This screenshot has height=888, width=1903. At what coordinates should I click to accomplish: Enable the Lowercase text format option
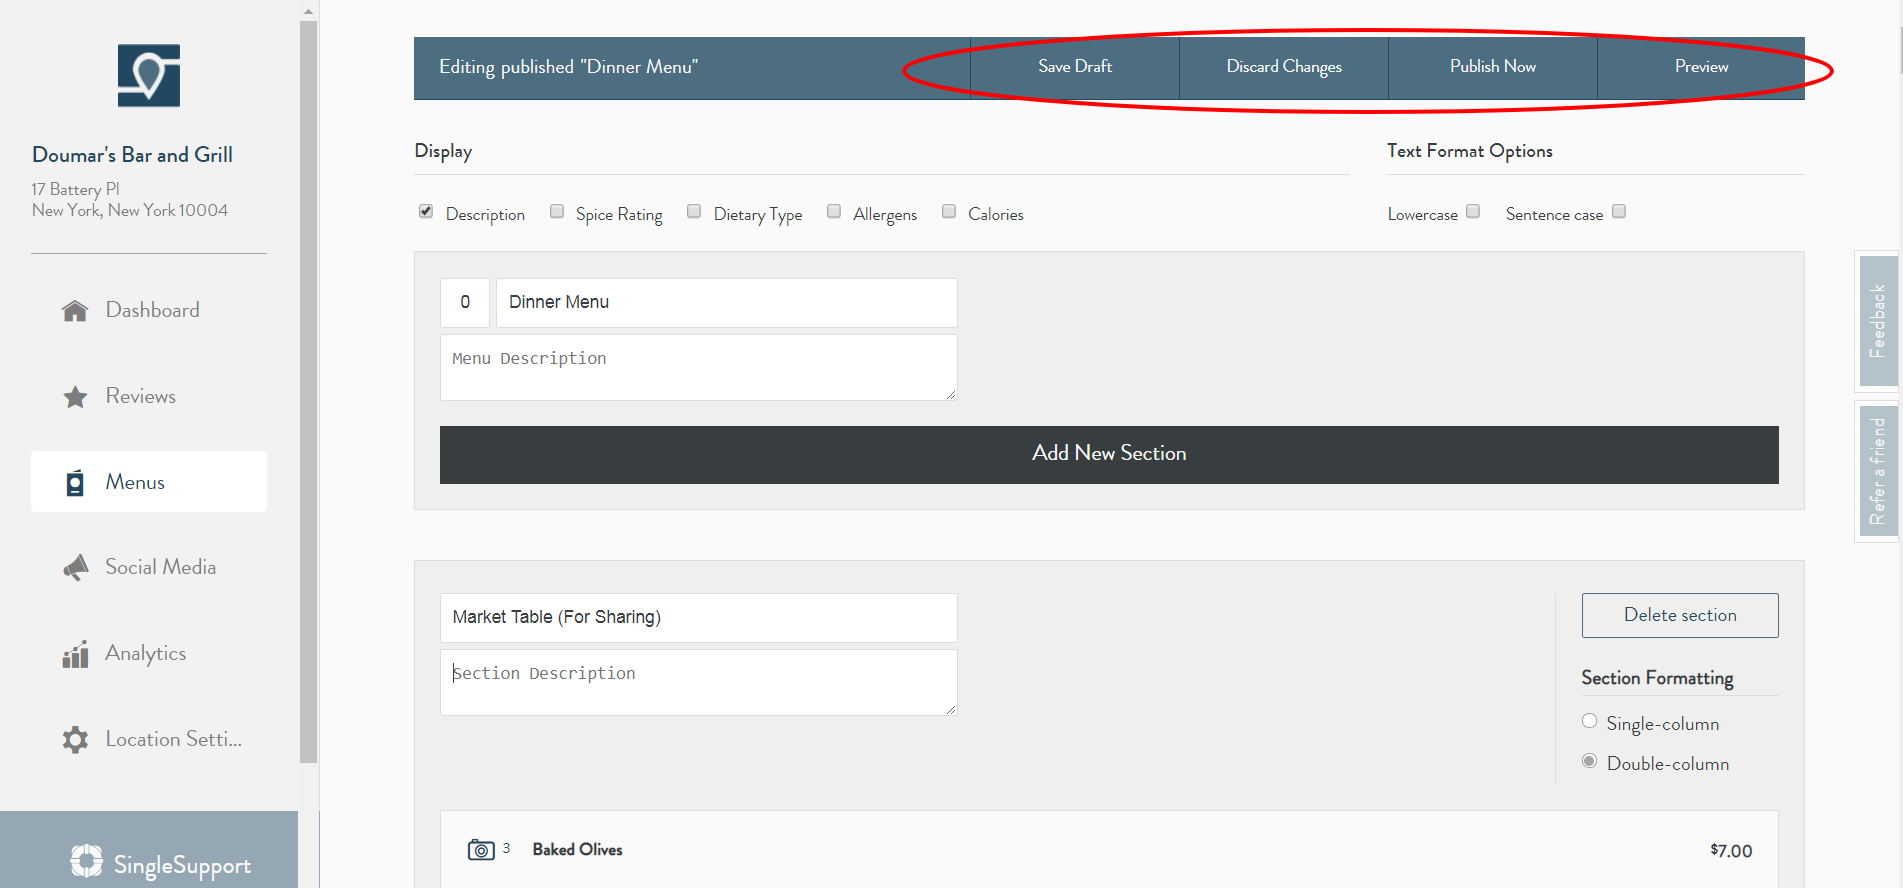coord(1473,211)
